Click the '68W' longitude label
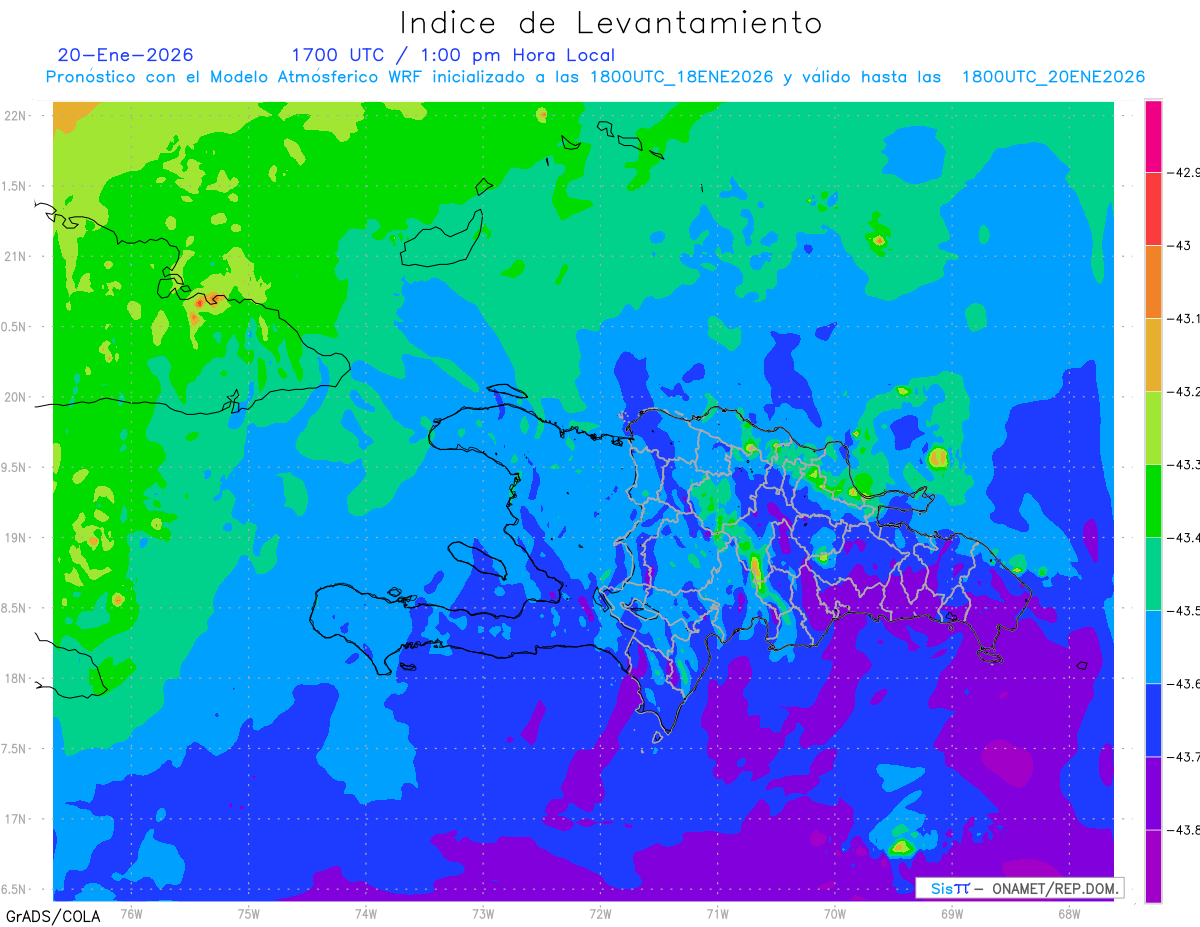1200x927 pixels. click(x=1069, y=914)
